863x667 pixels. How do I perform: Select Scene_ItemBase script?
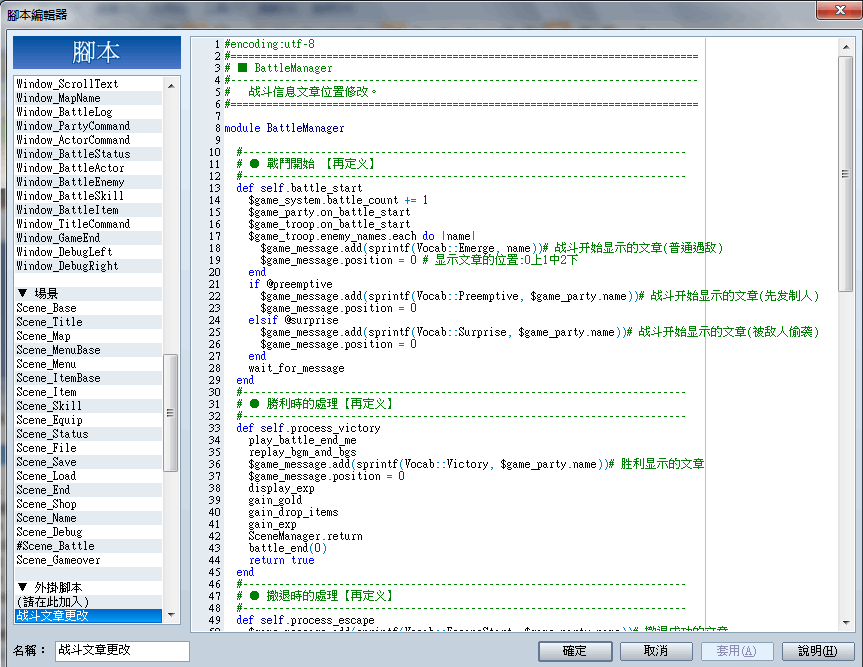point(88,378)
